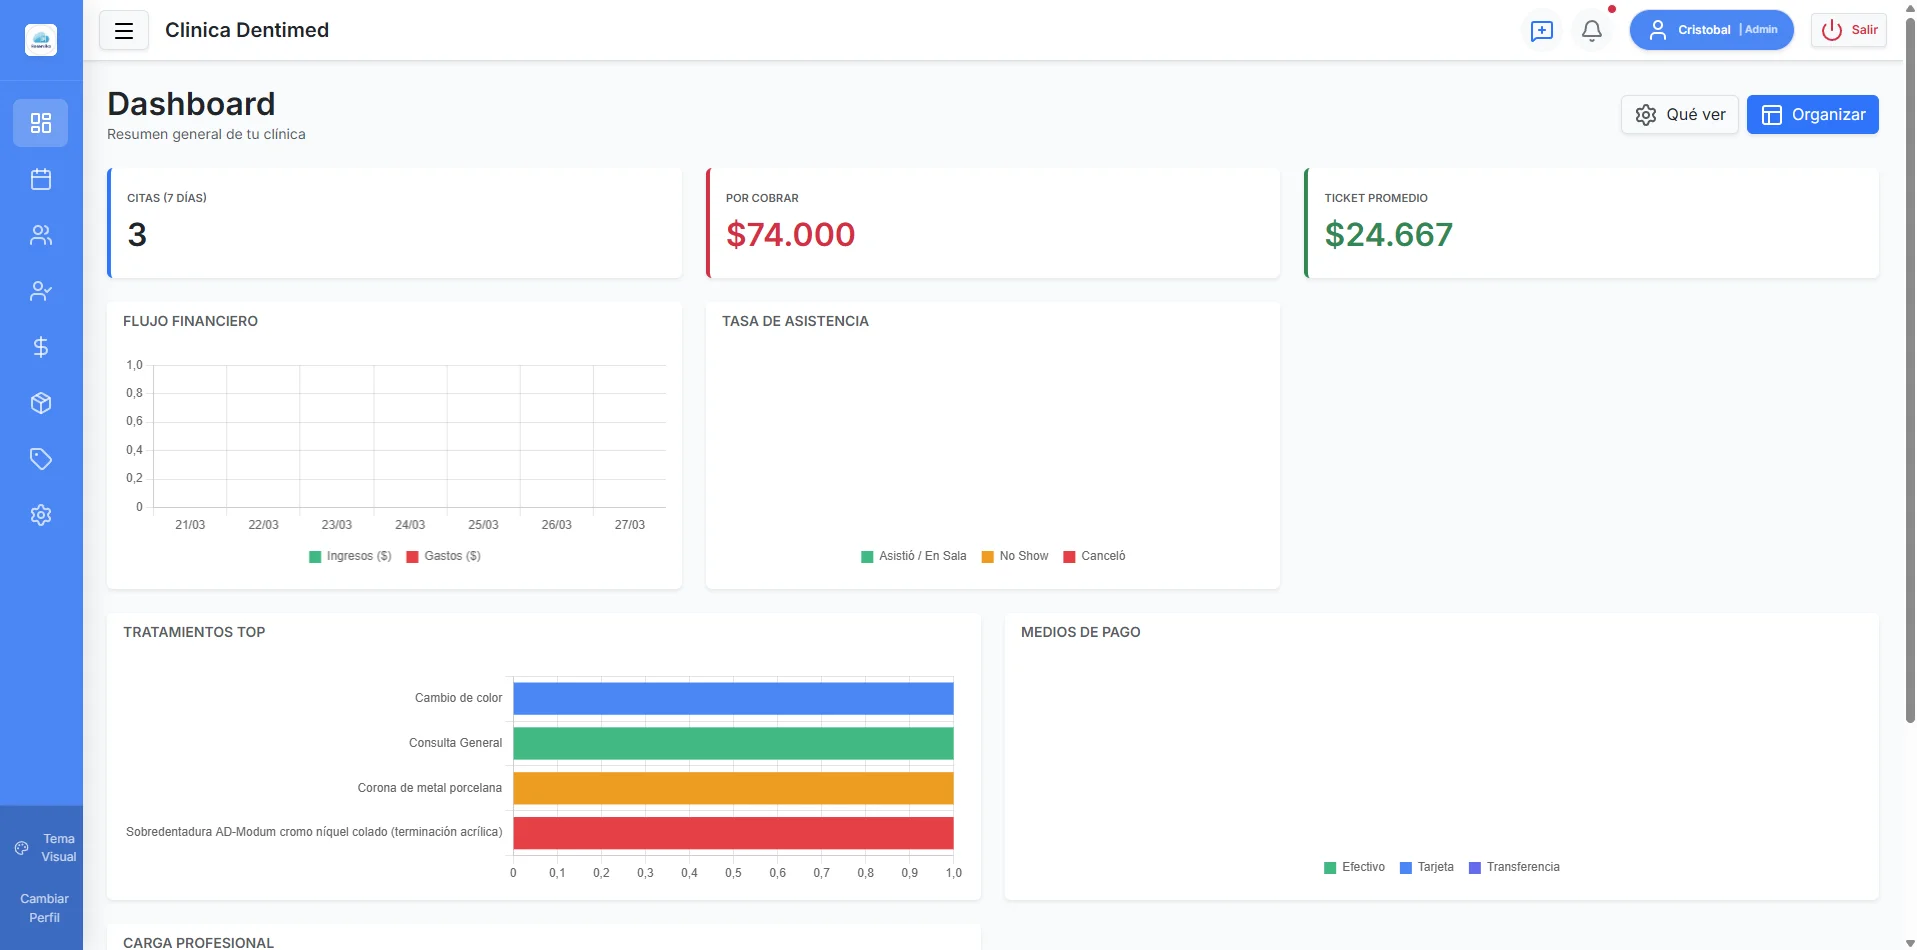1917x950 pixels.
Task: Click the dollar Finances icon in sidebar
Action: pos(40,347)
